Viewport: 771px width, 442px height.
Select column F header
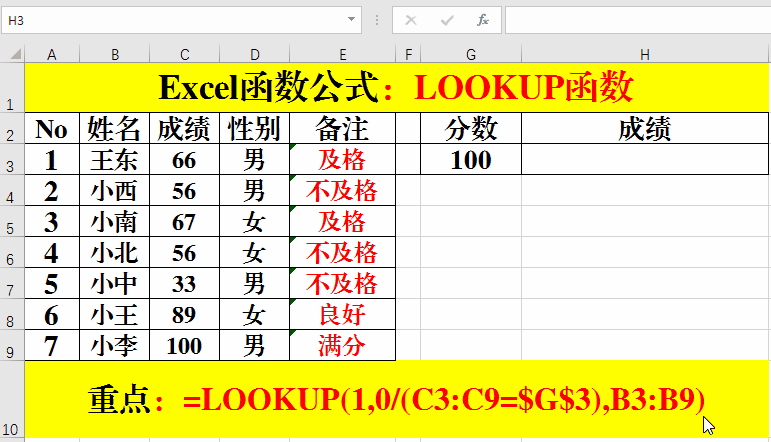[408, 55]
